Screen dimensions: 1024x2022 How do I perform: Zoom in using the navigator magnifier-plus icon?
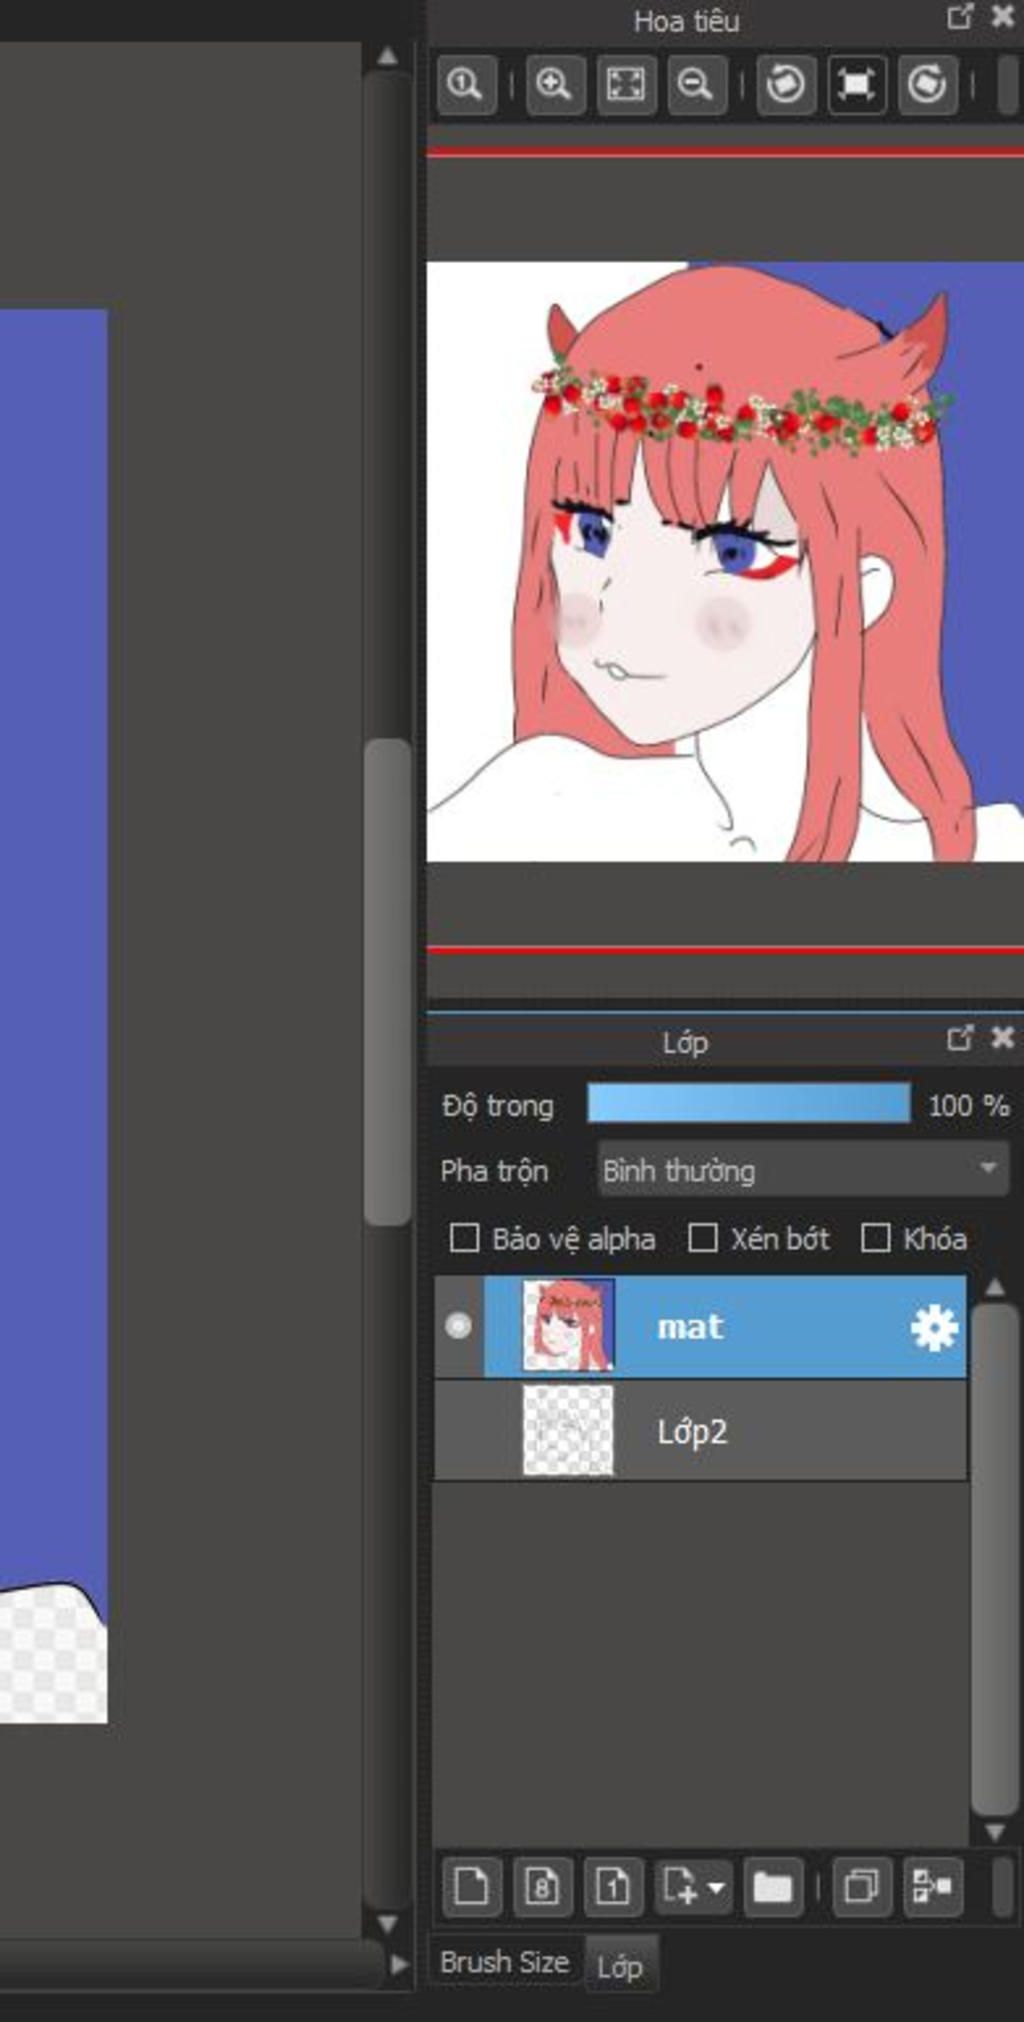(554, 84)
